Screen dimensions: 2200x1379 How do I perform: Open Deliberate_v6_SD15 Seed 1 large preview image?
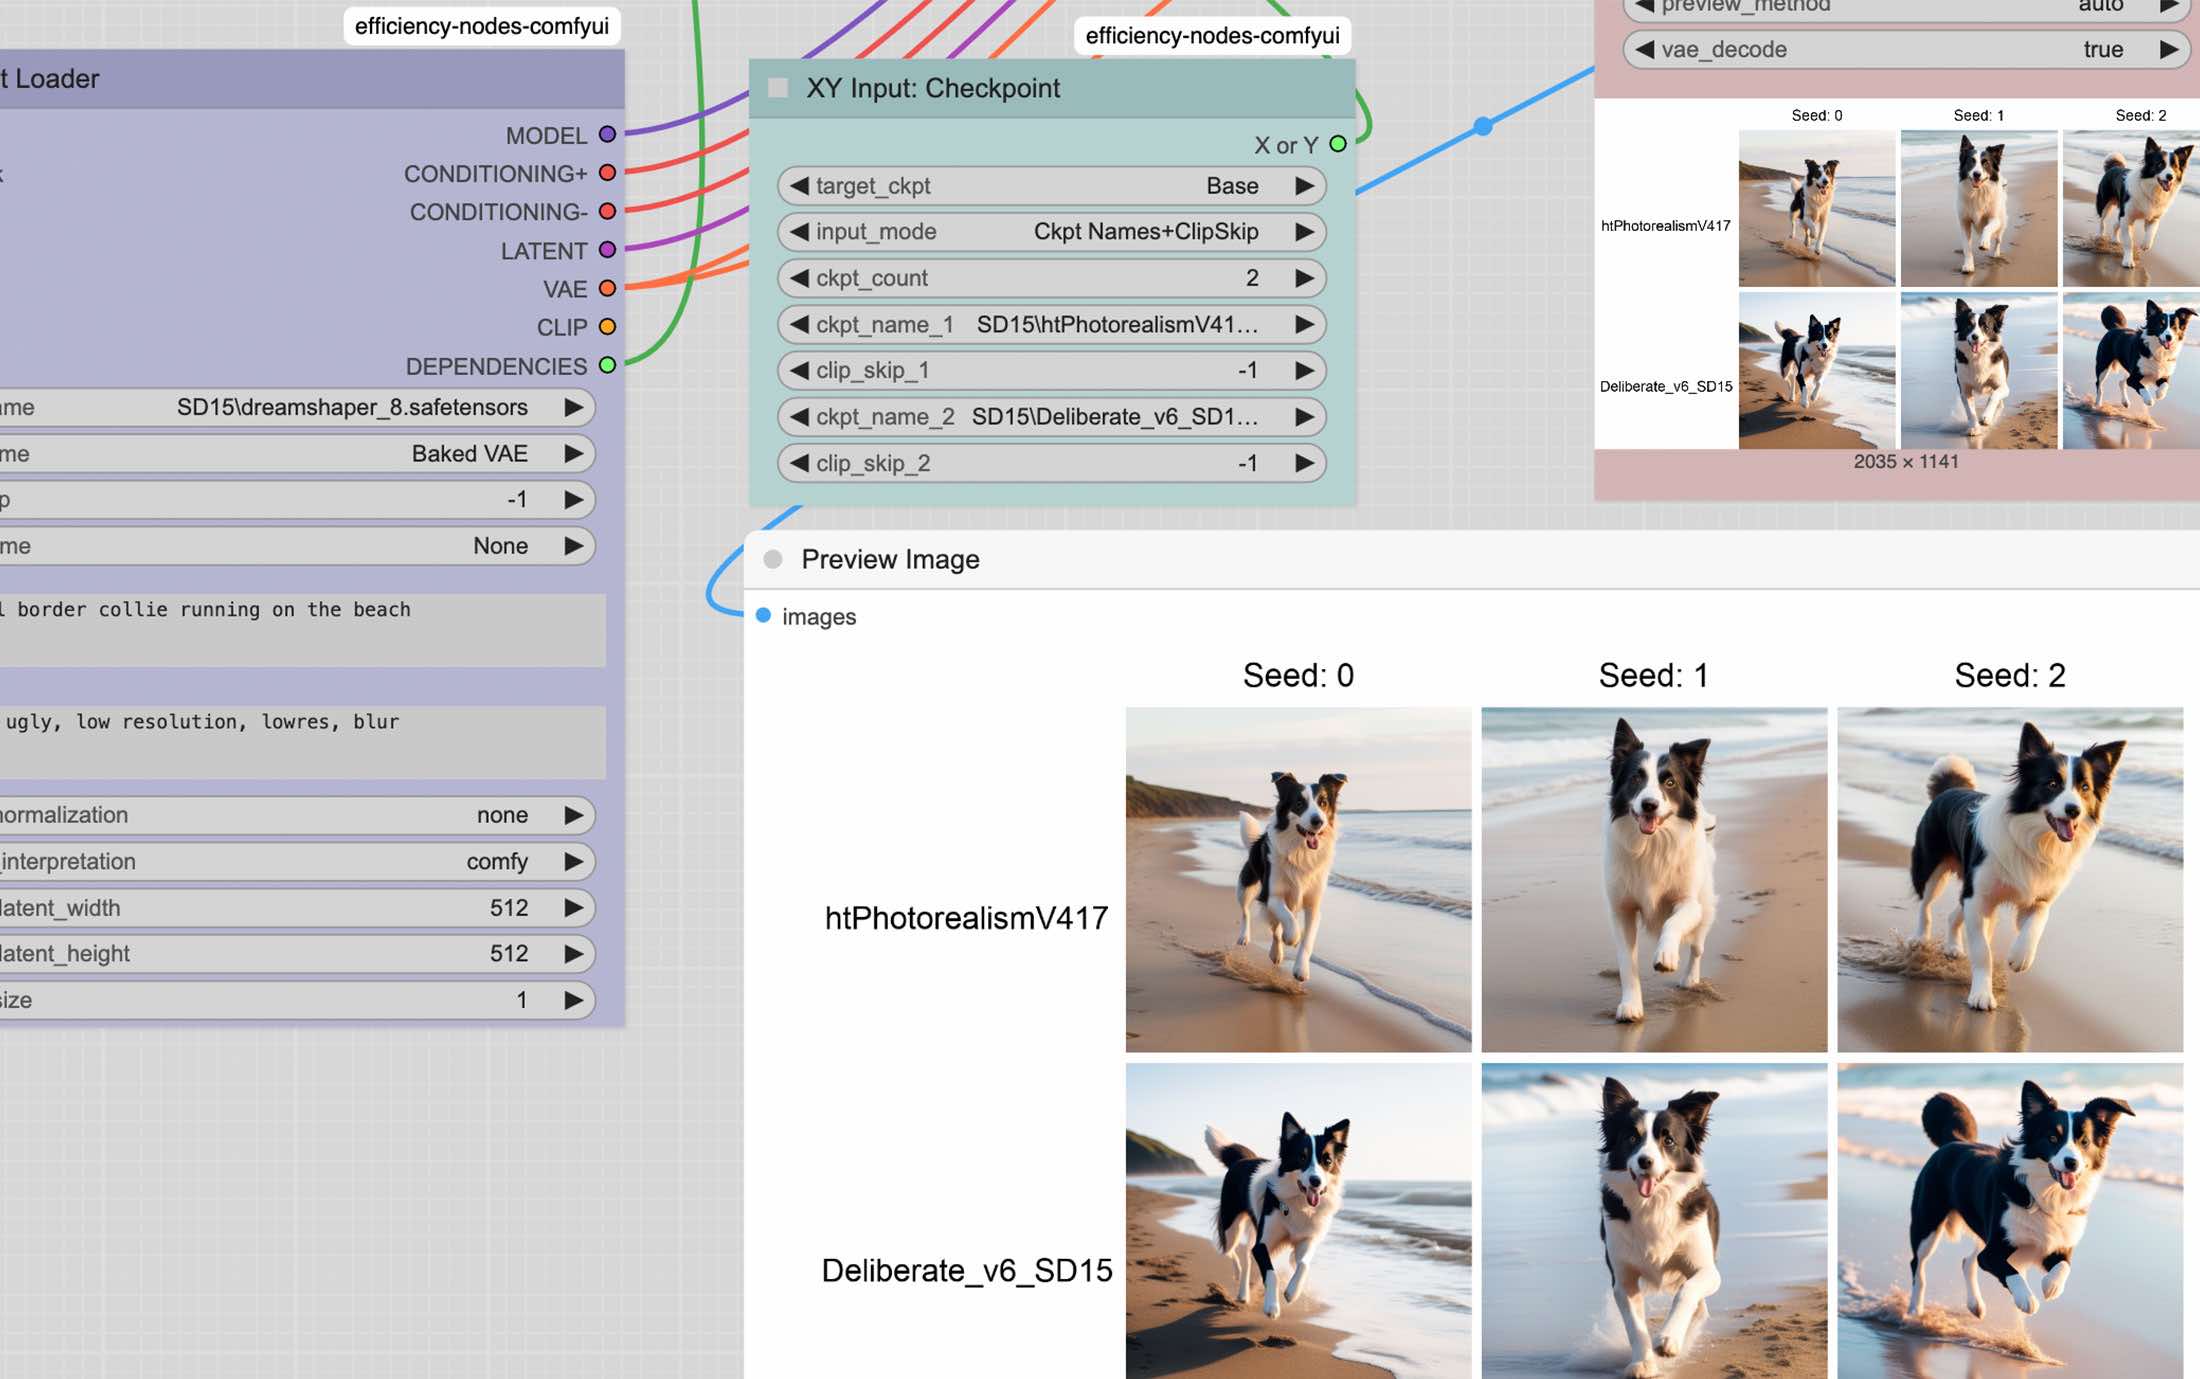point(1654,1221)
